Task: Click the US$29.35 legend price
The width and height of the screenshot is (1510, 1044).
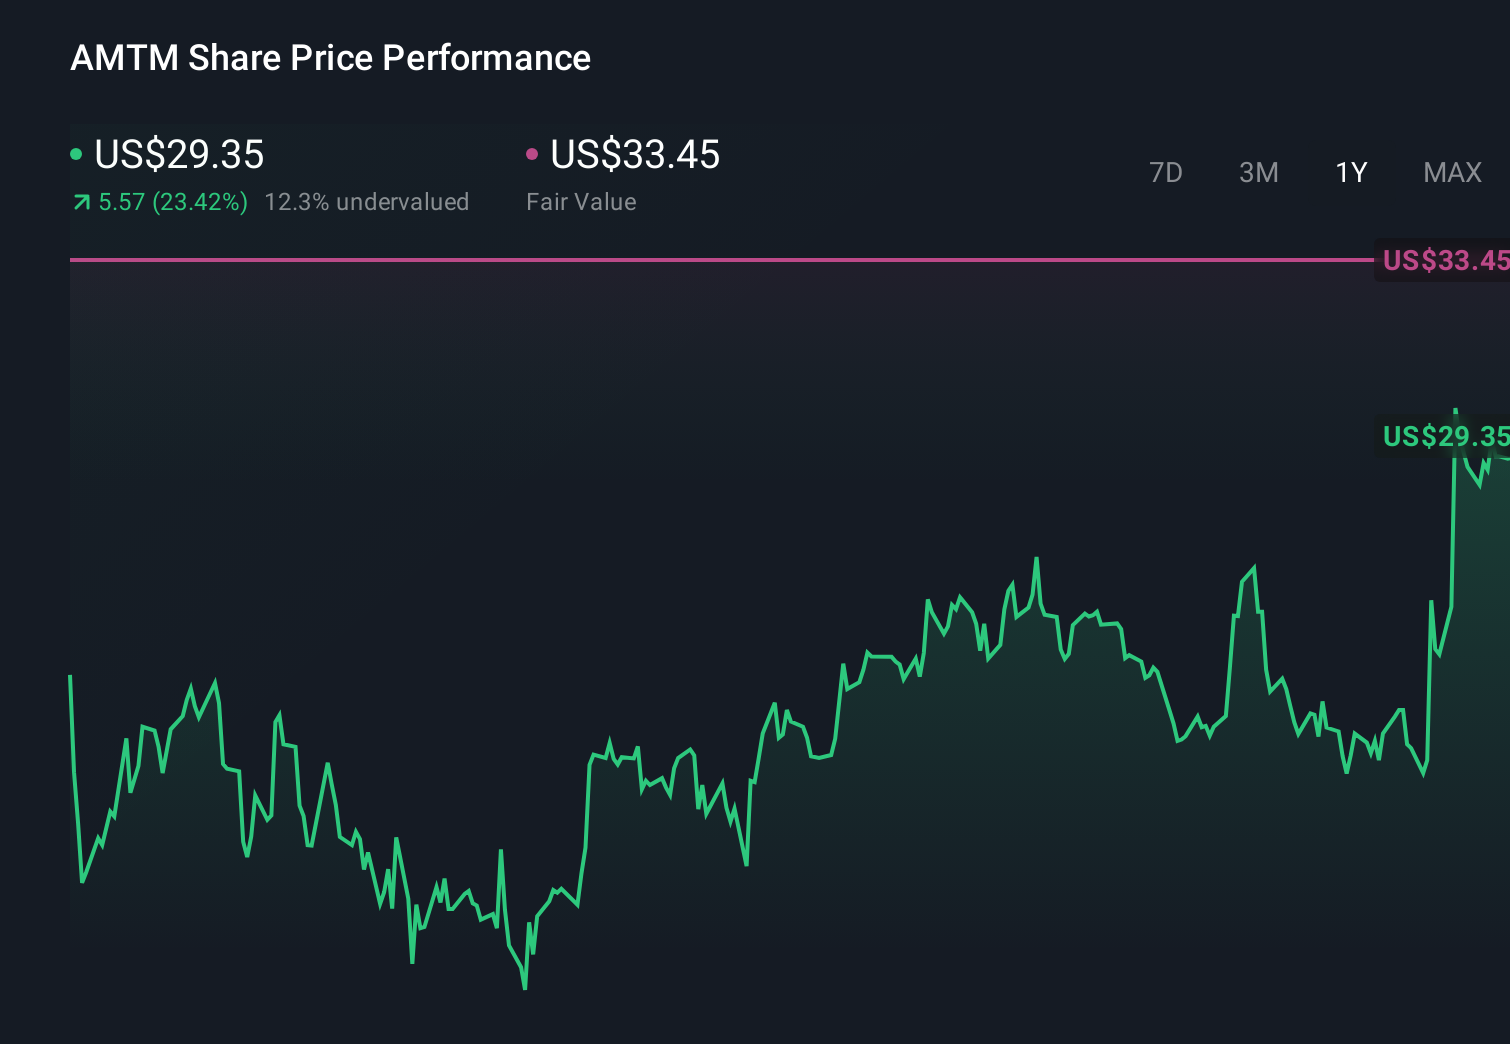Action: pyautogui.click(x=178, y=155)
